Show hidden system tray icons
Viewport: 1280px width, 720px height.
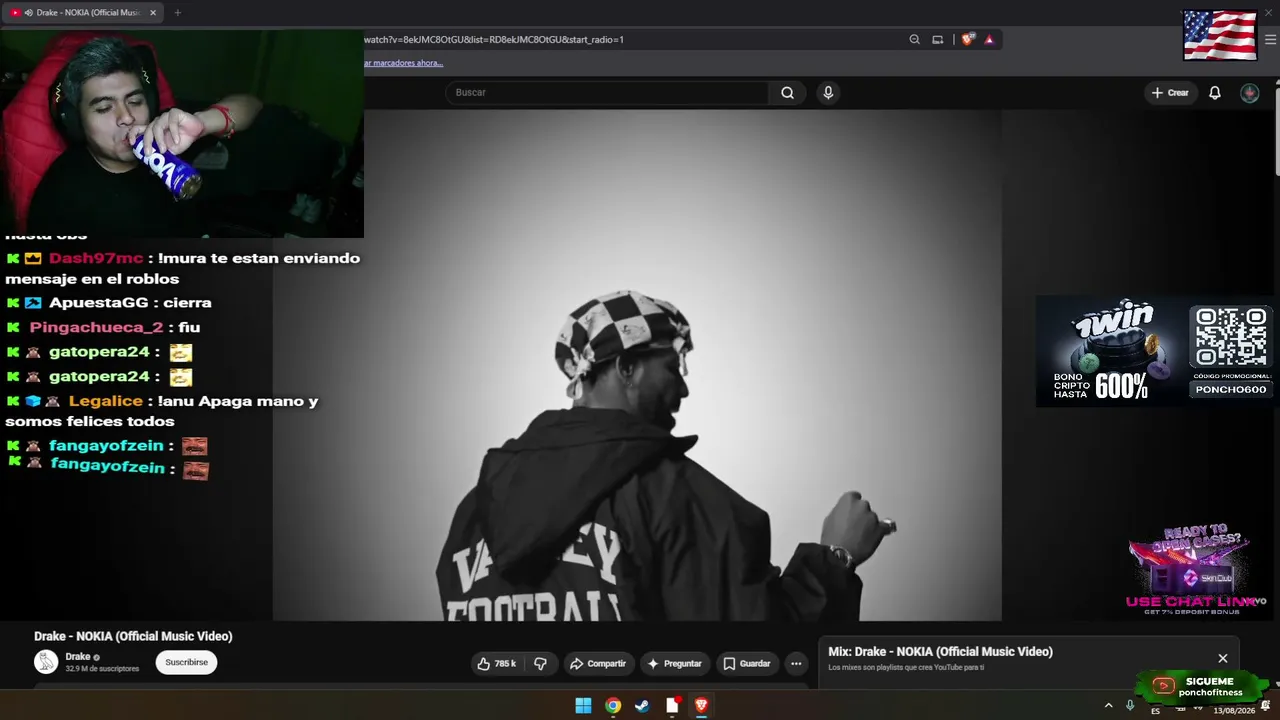(x=1108, y=706)
